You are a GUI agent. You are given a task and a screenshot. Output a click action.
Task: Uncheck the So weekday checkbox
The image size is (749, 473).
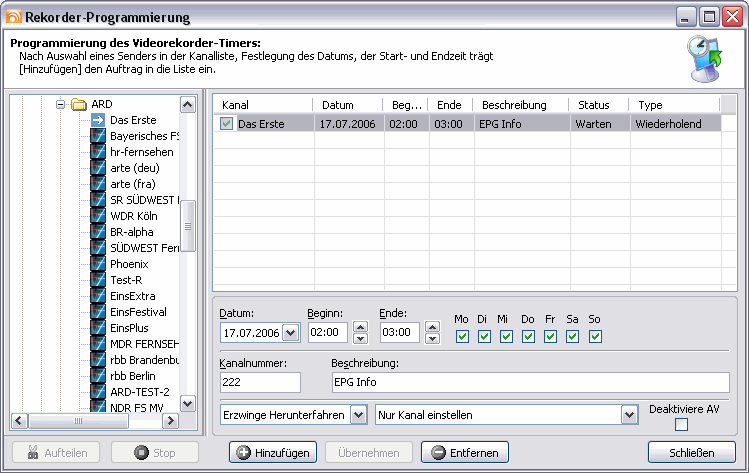[595, 336]
